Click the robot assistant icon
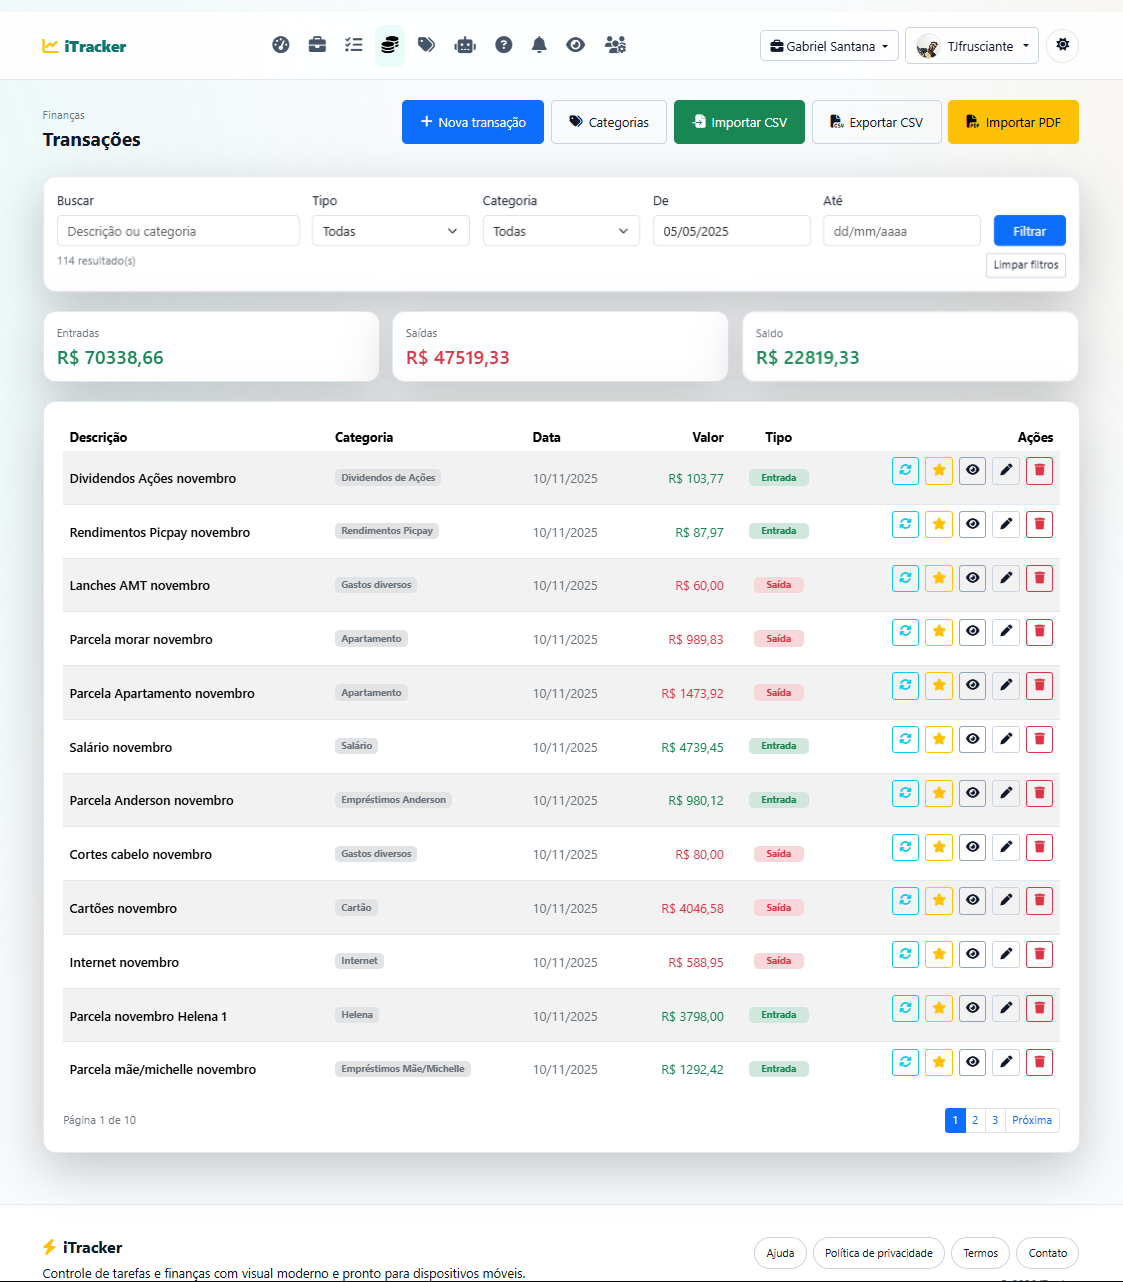 [465, 45]
